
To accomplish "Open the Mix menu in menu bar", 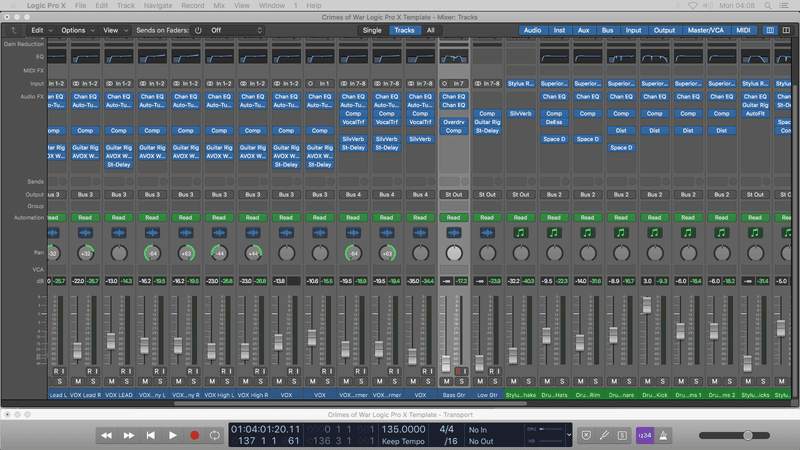I will [219, 6].
